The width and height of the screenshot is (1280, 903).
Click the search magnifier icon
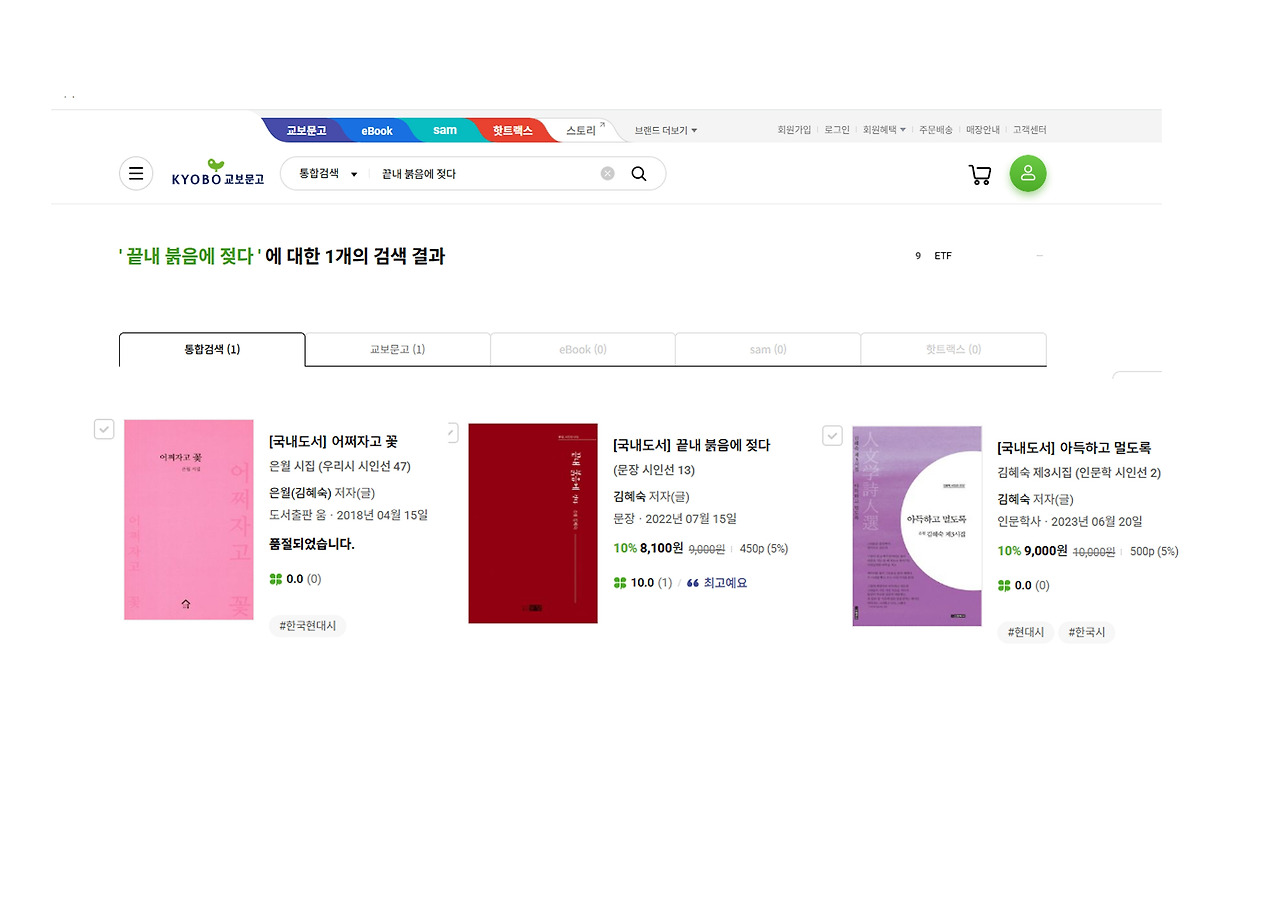click(639, 173)
